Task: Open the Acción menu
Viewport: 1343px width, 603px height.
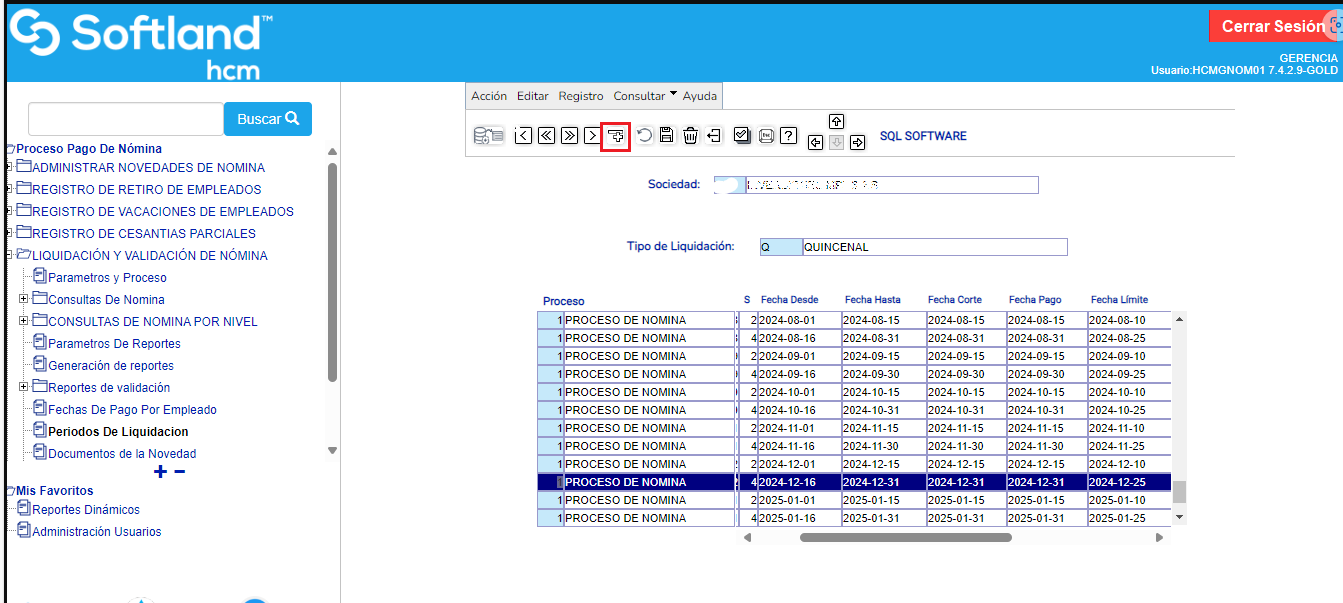Action: 489,96
